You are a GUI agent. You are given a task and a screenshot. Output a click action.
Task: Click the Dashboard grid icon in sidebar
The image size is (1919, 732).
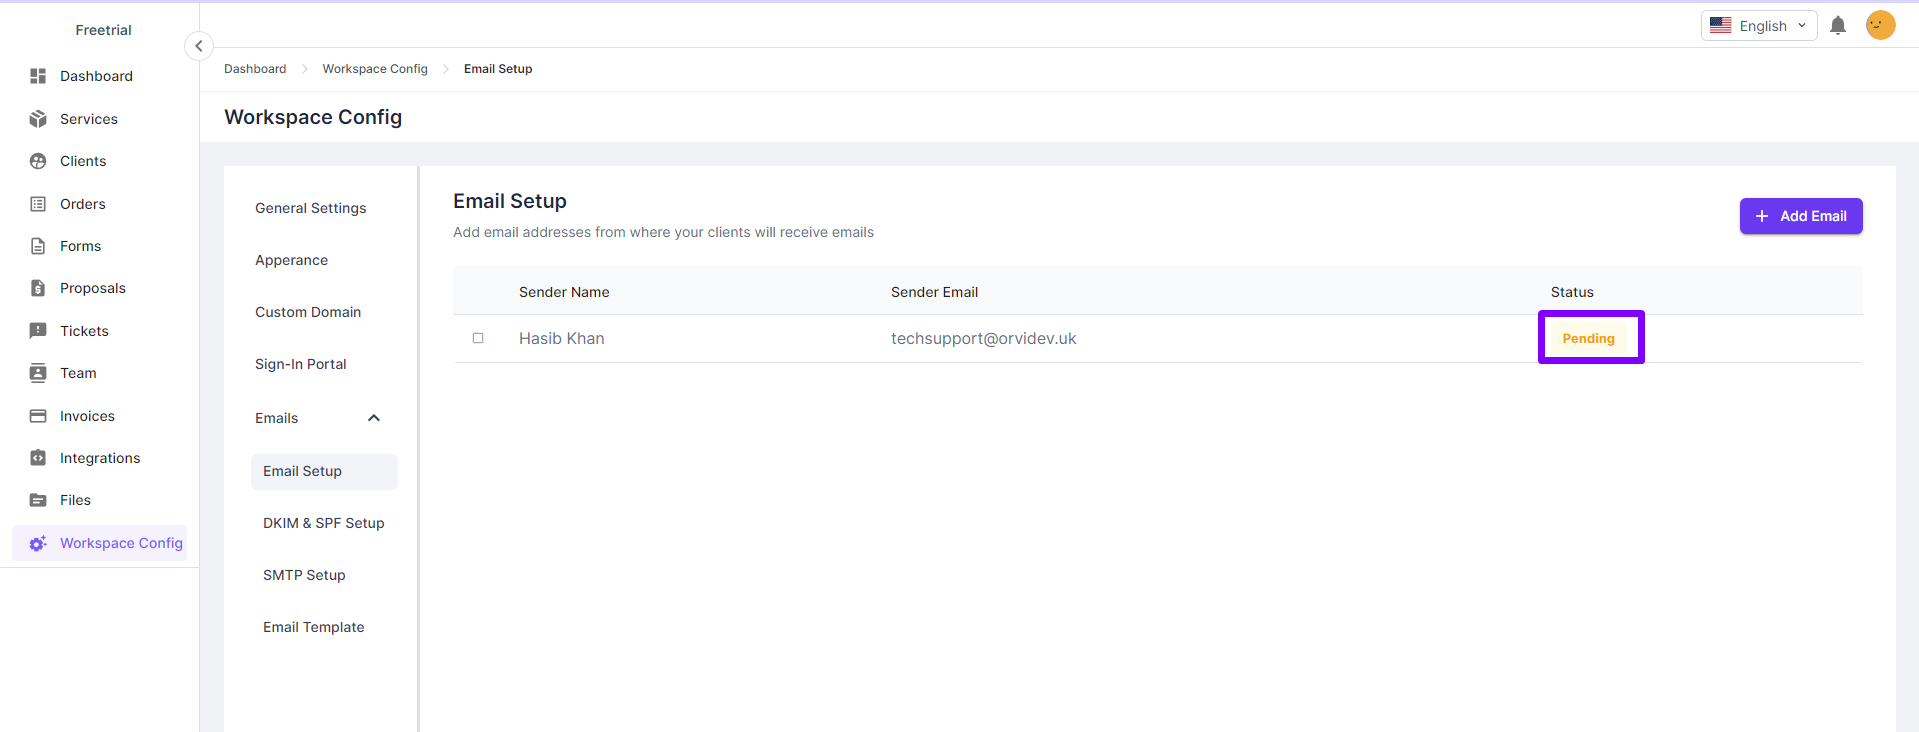point(38,76)
